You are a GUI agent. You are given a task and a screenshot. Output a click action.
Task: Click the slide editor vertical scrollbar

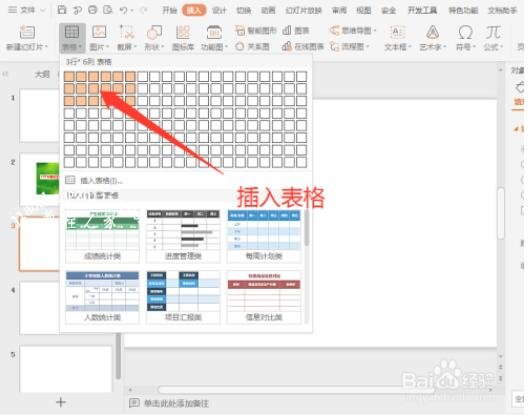pyautogui.click(x=501, y=213)
